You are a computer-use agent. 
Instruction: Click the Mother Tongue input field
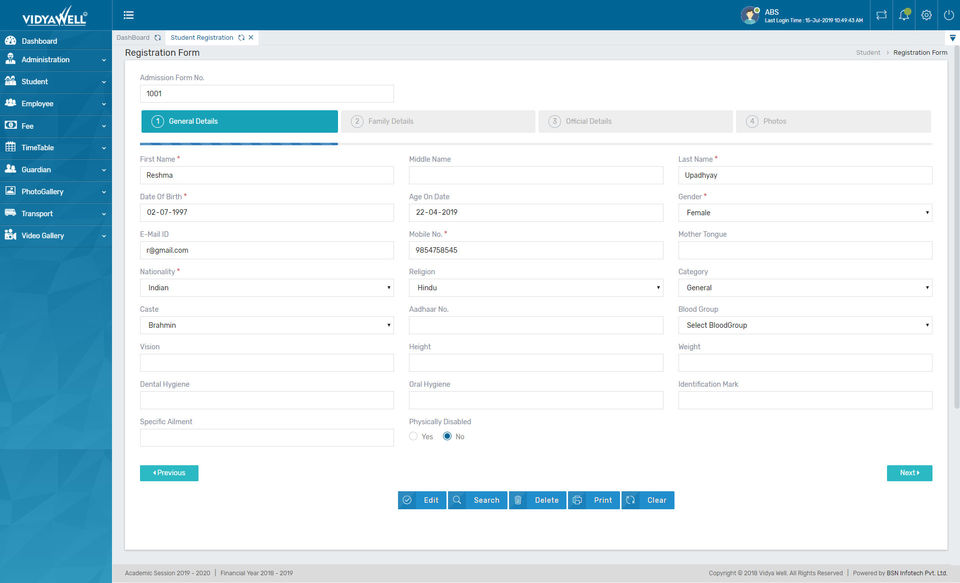[805, 250]
